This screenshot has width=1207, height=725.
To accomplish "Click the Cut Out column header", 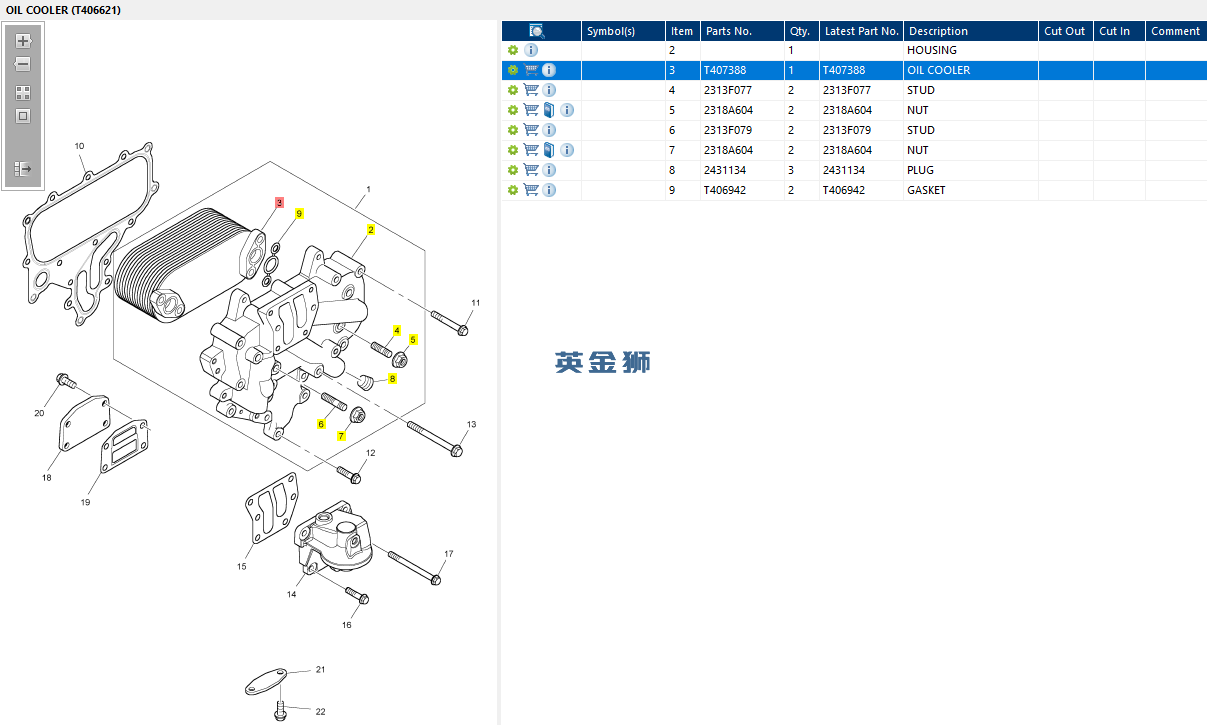I will tap(1066, 31).
